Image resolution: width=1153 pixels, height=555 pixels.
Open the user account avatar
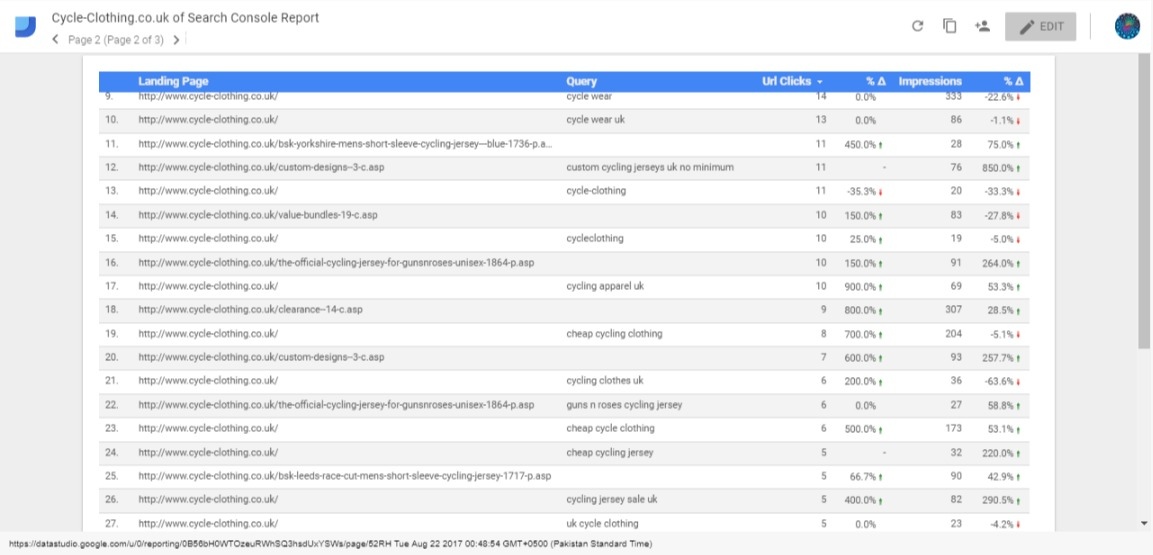click(1127, 27)
